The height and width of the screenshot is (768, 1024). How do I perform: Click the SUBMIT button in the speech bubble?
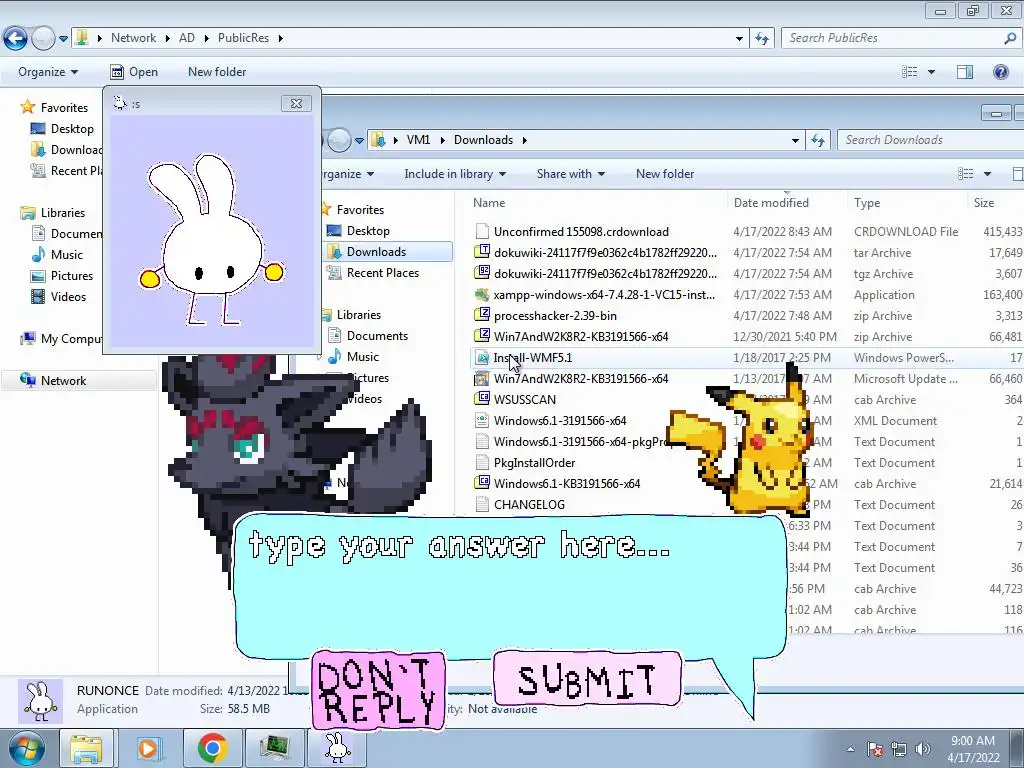point(587,679)
